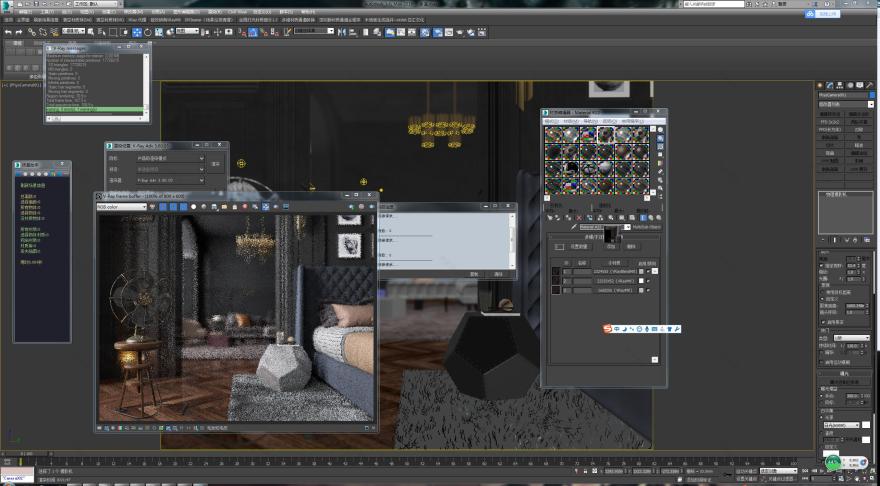Viewport: 880px width, 486px height.
Task: Open the first menu in Material Editor
Action: click(x=553, y=120)
